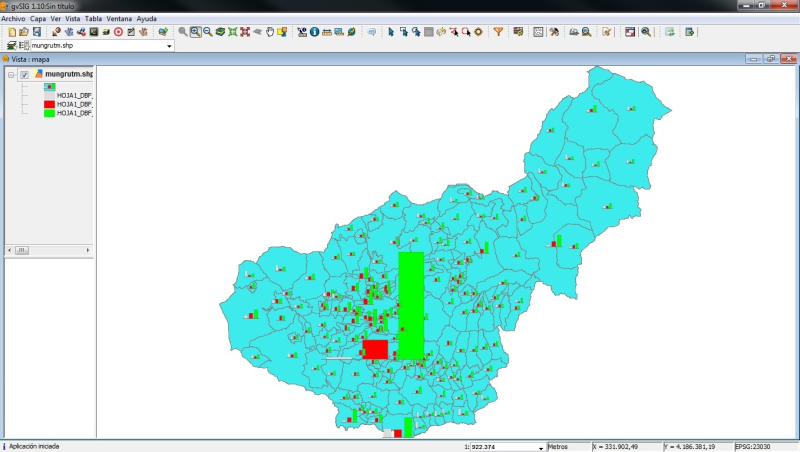Select the Pan hand tool
The image size is (800, 452).
pos(270,32)
